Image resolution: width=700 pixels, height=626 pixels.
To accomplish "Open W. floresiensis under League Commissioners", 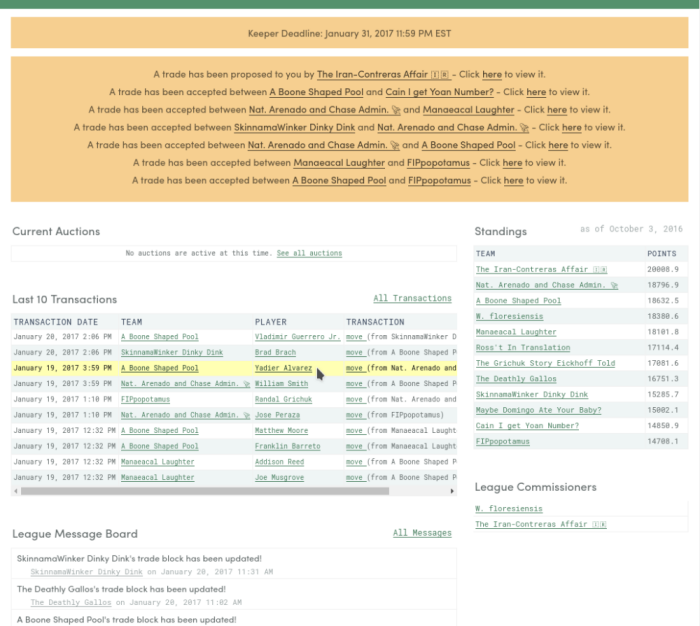I will pos(508,509).
